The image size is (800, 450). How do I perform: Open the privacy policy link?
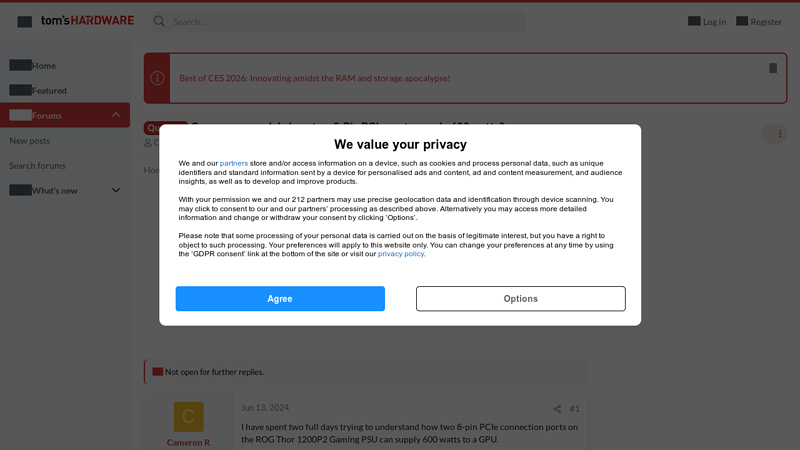401,254
